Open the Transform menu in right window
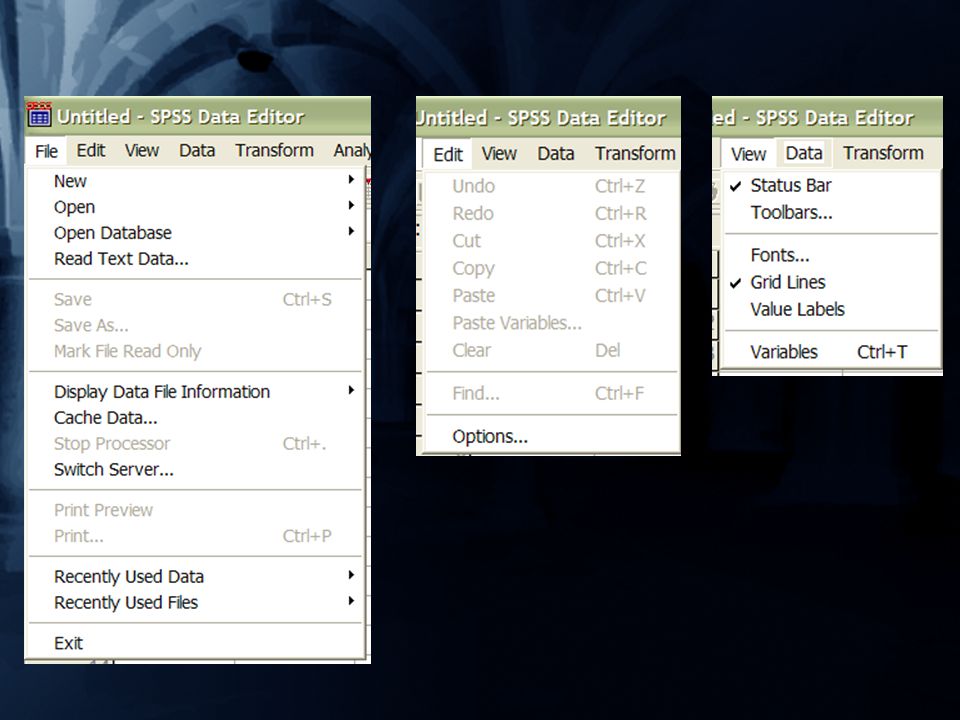 click(883, 153)
